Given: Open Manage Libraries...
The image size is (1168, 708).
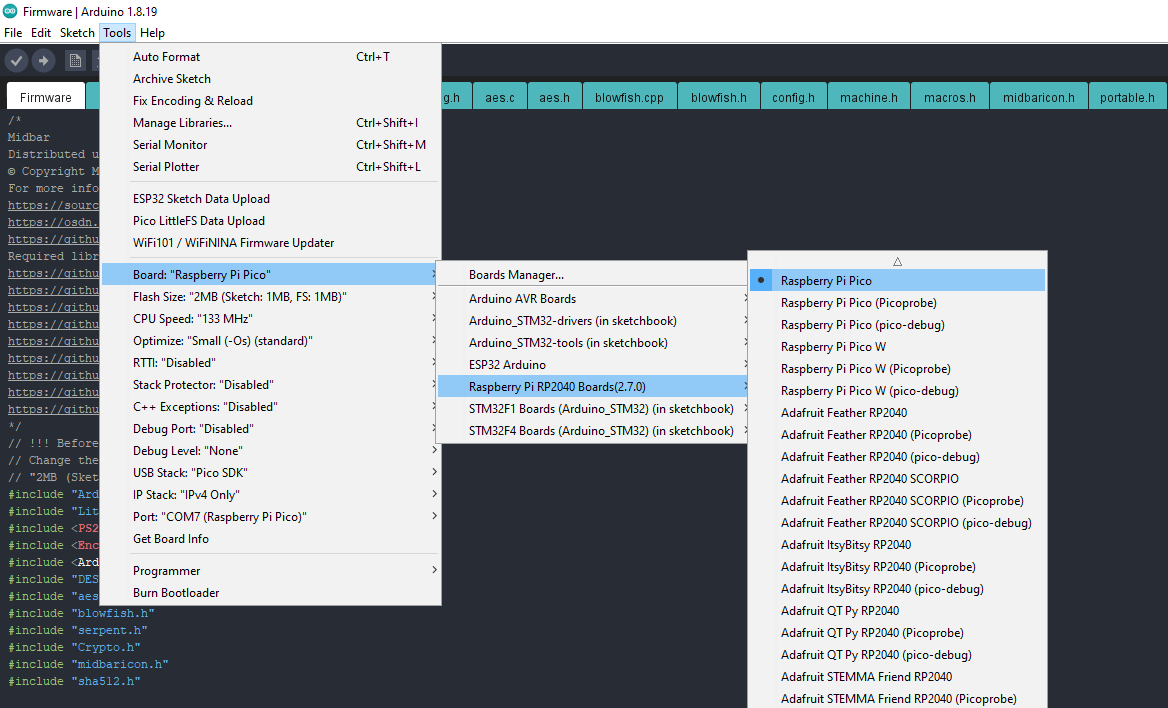Looking at the screenshot, I should tap(271, 123).
